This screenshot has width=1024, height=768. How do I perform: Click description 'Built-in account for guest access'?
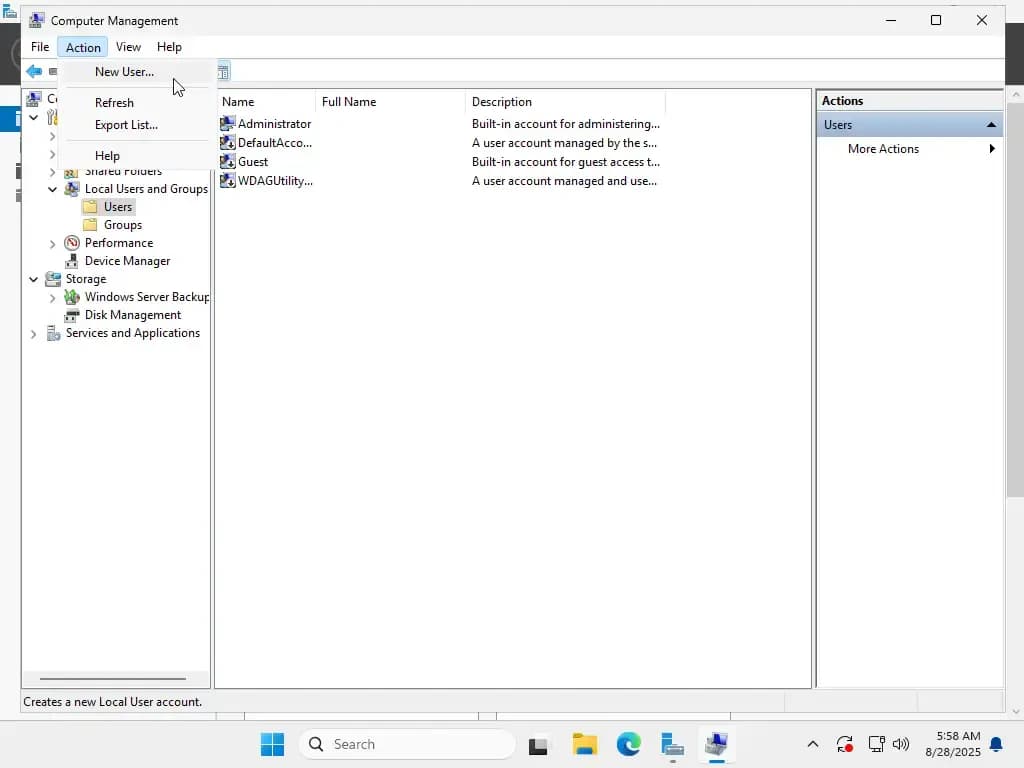click(566, 161)
